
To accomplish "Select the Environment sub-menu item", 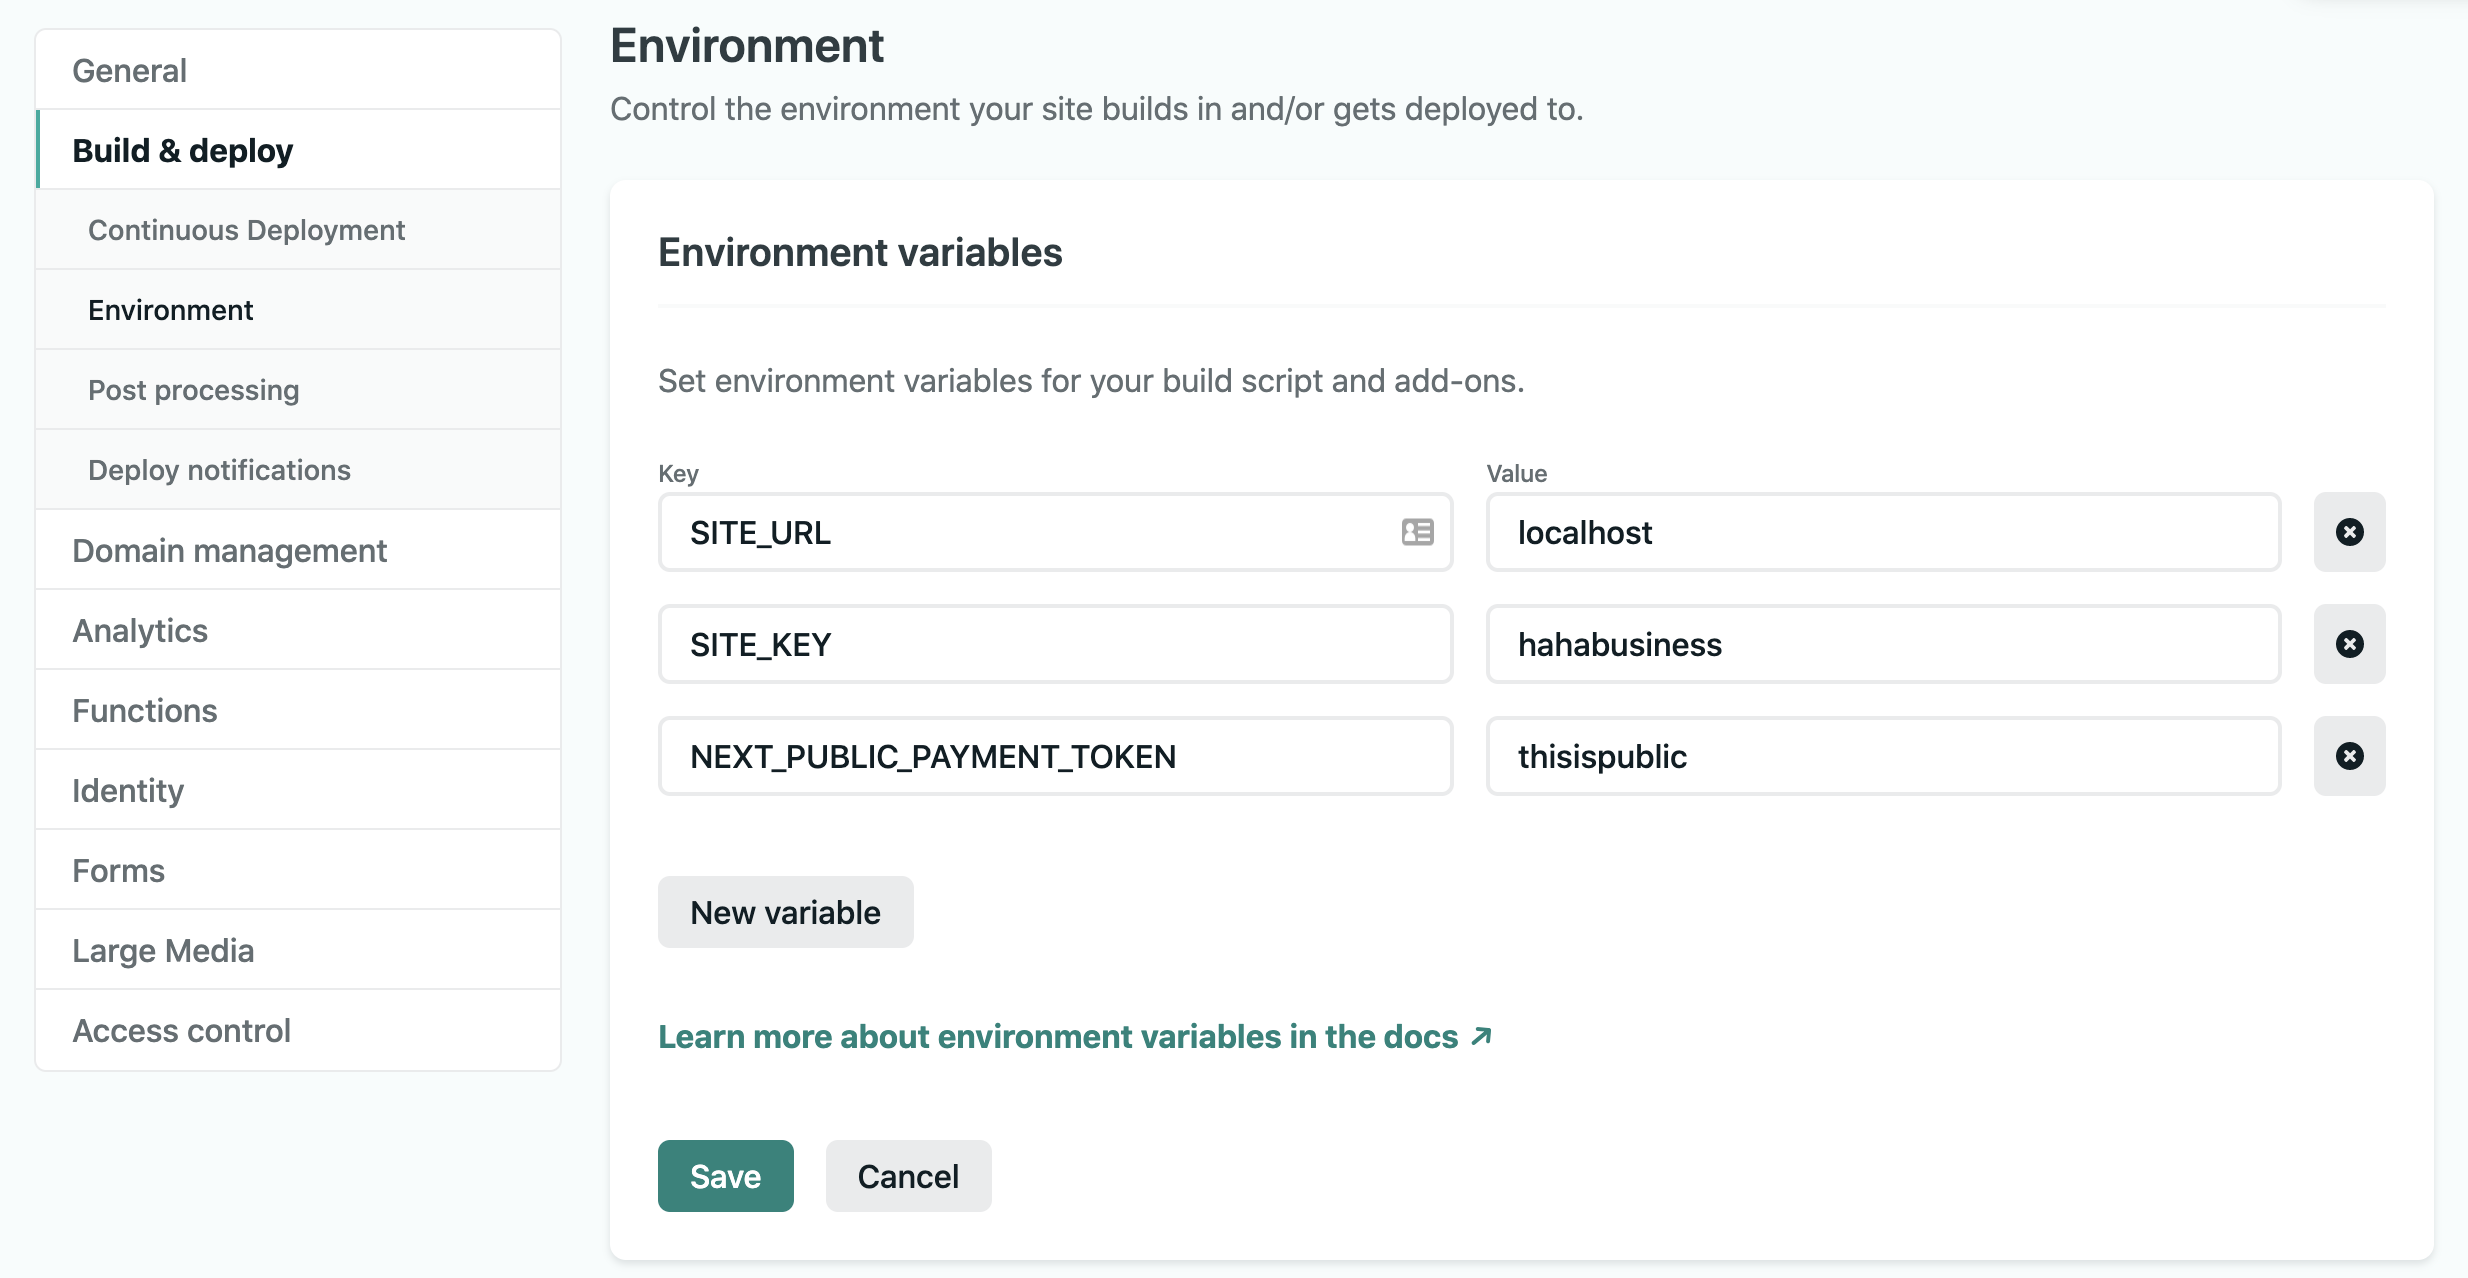I will pyautogui.click(x=171, y=308).
